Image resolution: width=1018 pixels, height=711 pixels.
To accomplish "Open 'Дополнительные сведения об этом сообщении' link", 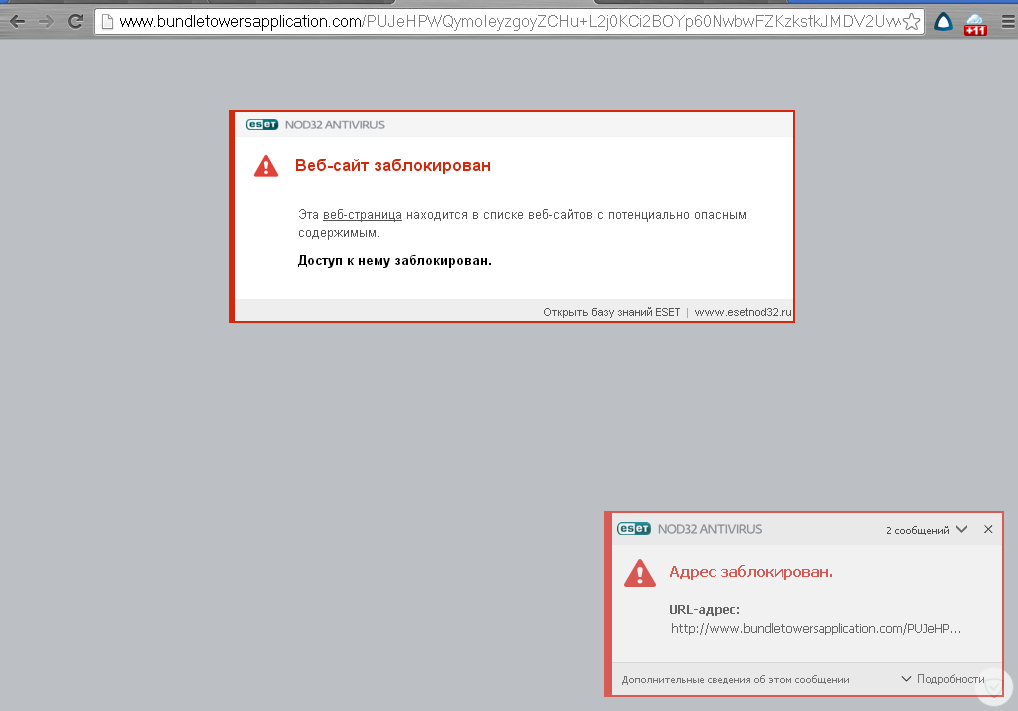I will (x=736, y=680).
